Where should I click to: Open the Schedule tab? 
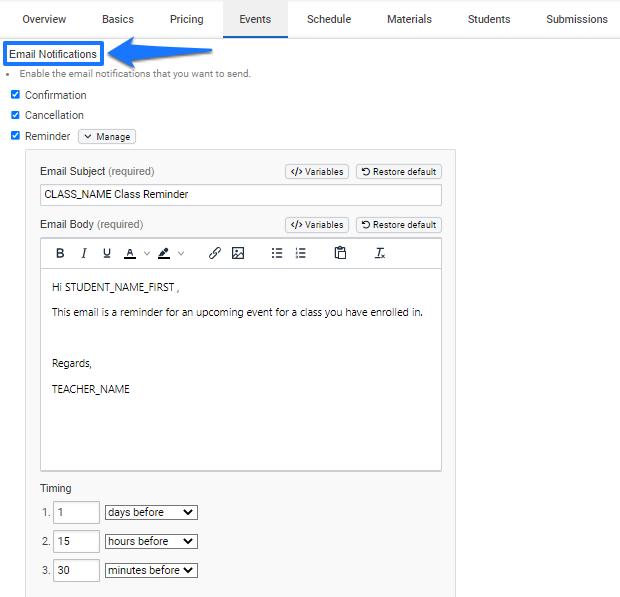(x=329, y=19)
